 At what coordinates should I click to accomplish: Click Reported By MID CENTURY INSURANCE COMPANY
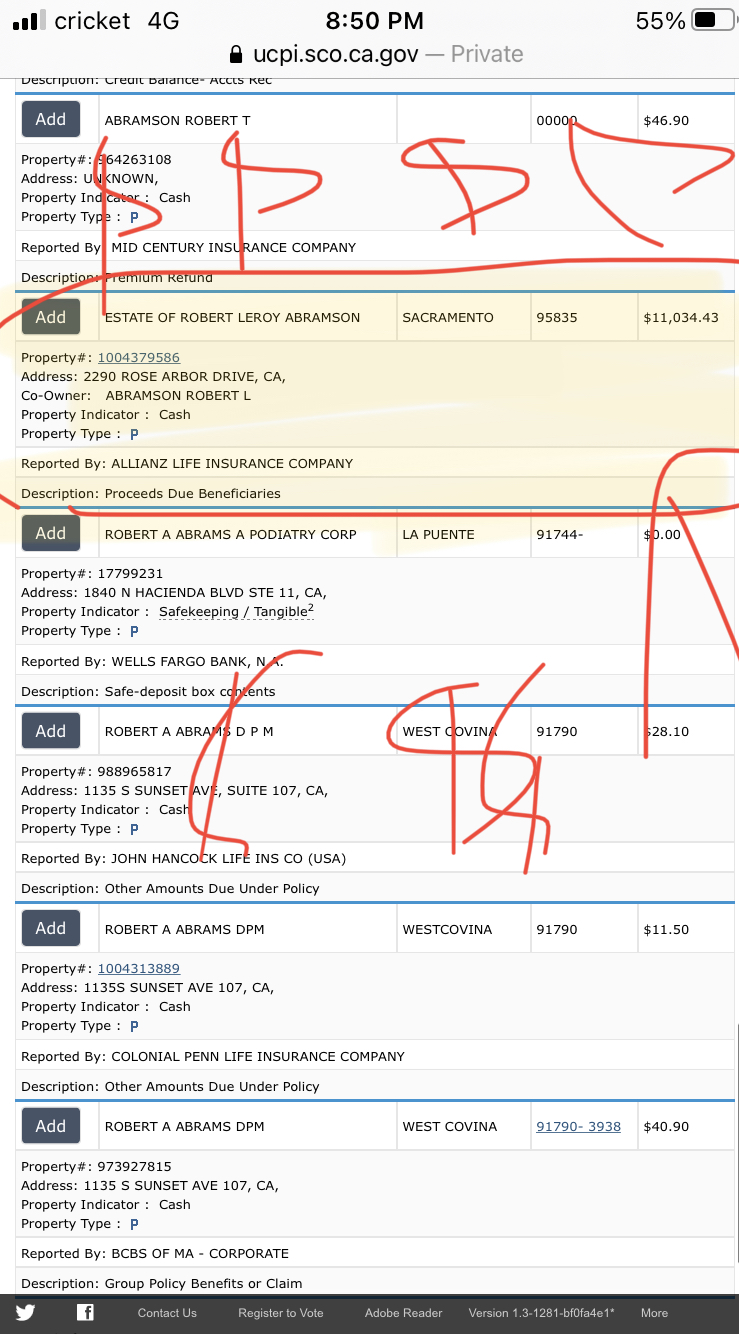188,247
